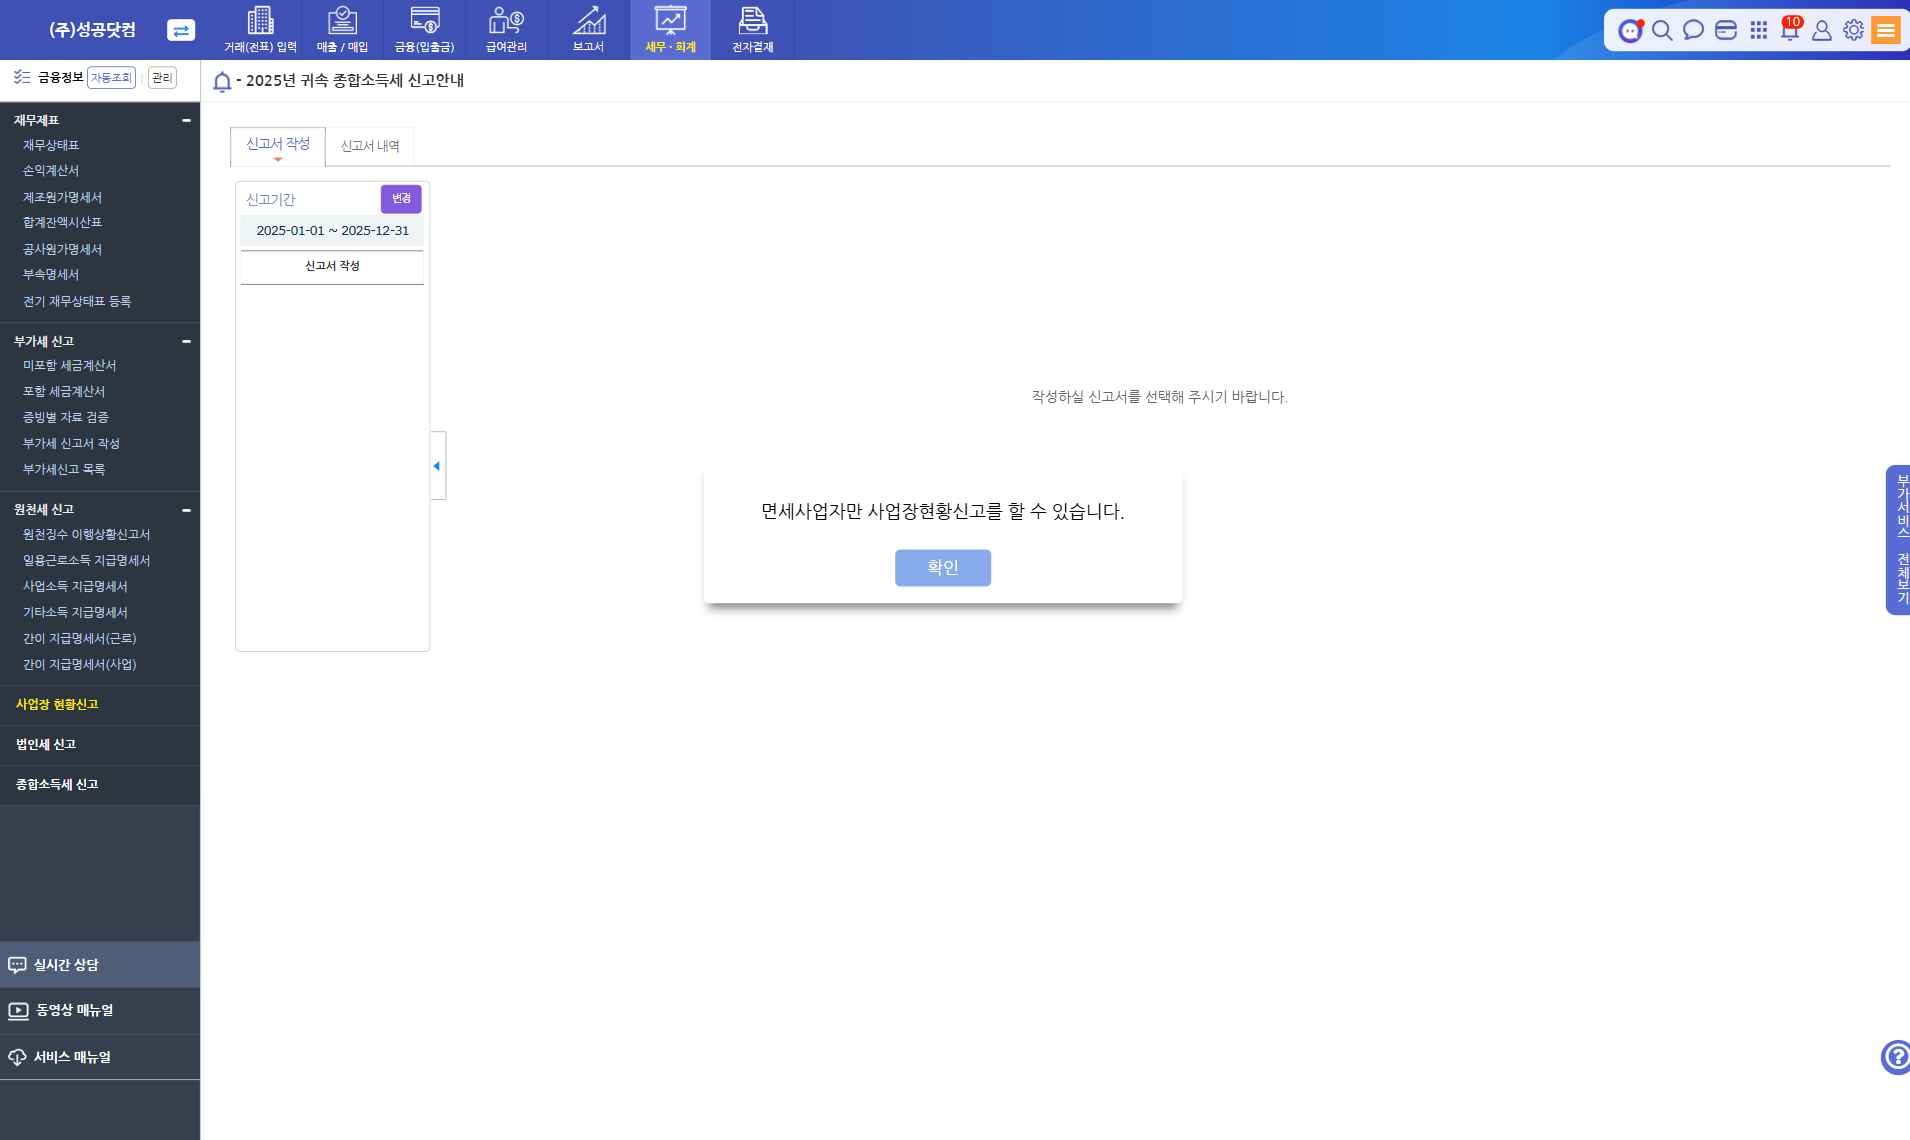Open 공사원가명세서 in sidebar

(x=62, y=249)
